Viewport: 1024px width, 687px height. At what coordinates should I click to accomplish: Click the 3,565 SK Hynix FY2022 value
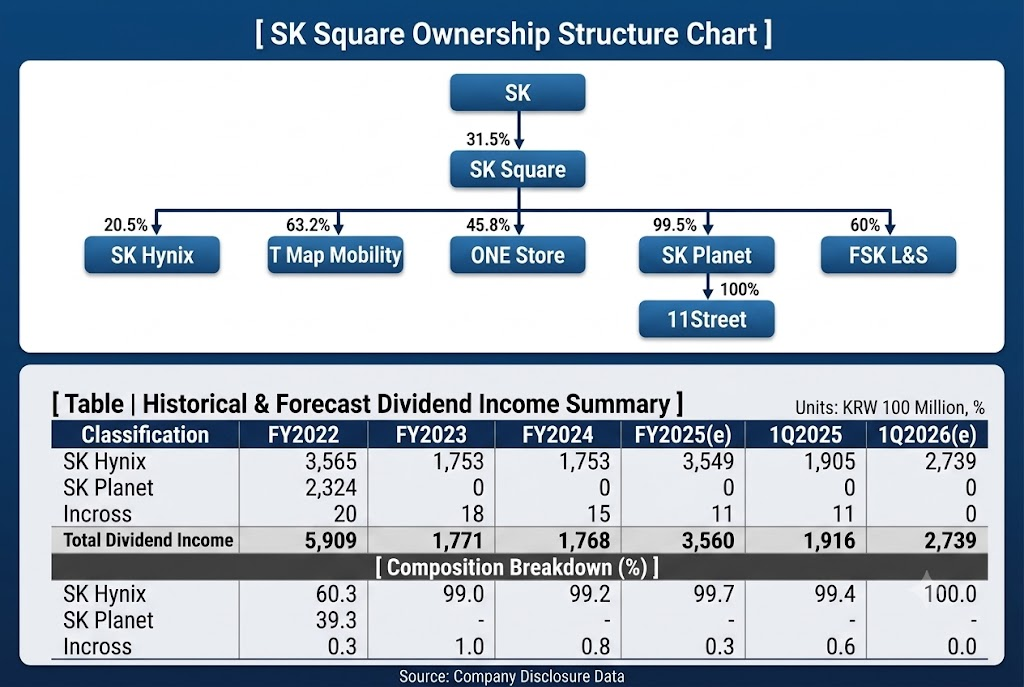pos(331,462)
